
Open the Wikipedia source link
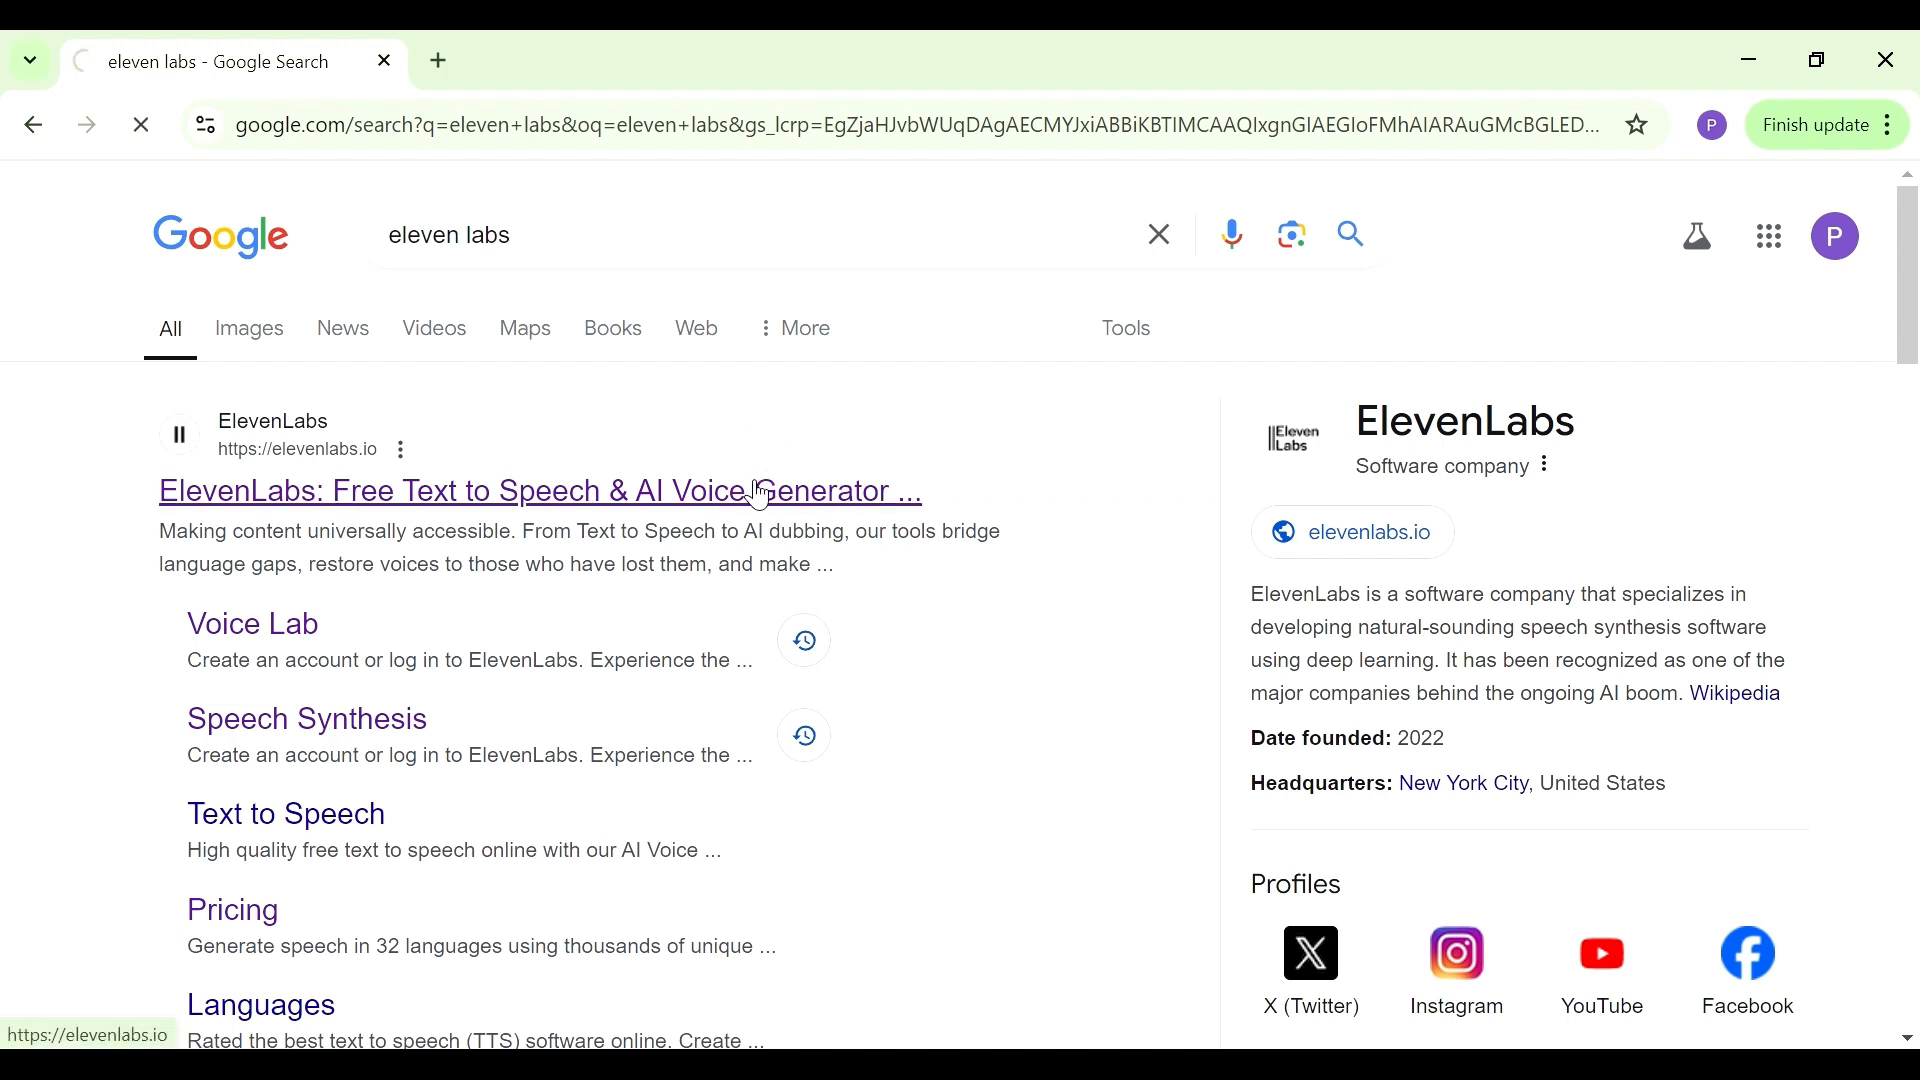pos(1737,695)
